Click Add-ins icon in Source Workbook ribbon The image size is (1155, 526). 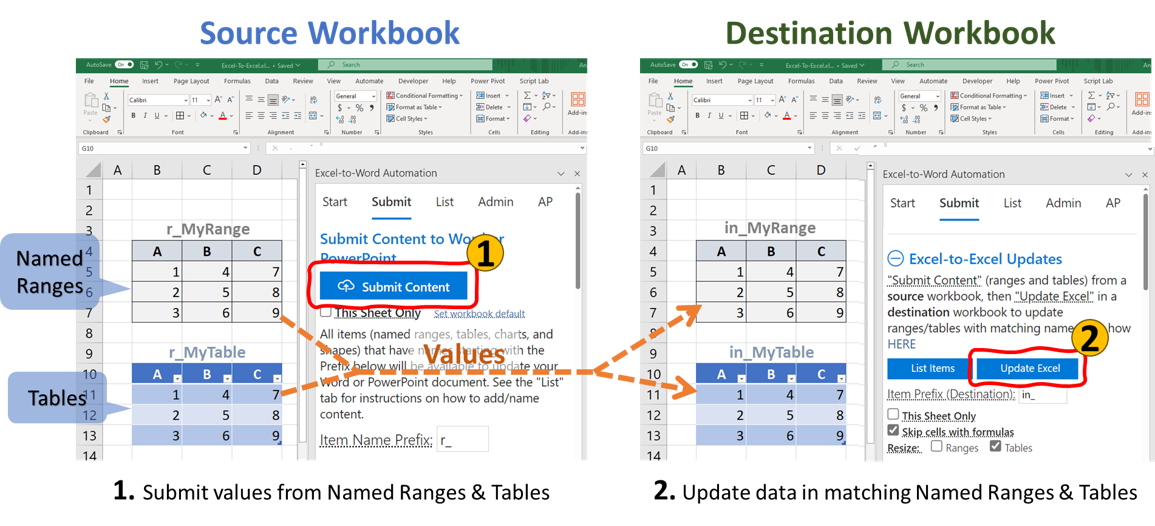578,99
